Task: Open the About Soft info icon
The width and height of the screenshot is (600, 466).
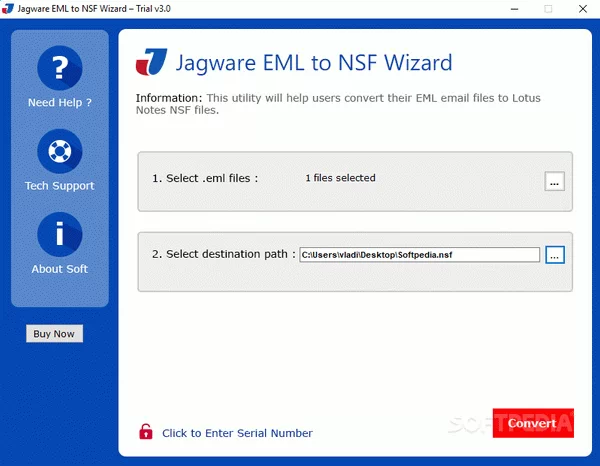Action: [60, 234]
